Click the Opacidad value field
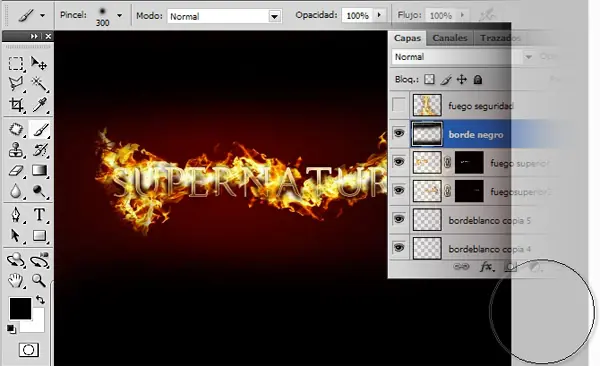The image size is (600, 366). click(x=357, y=15)
